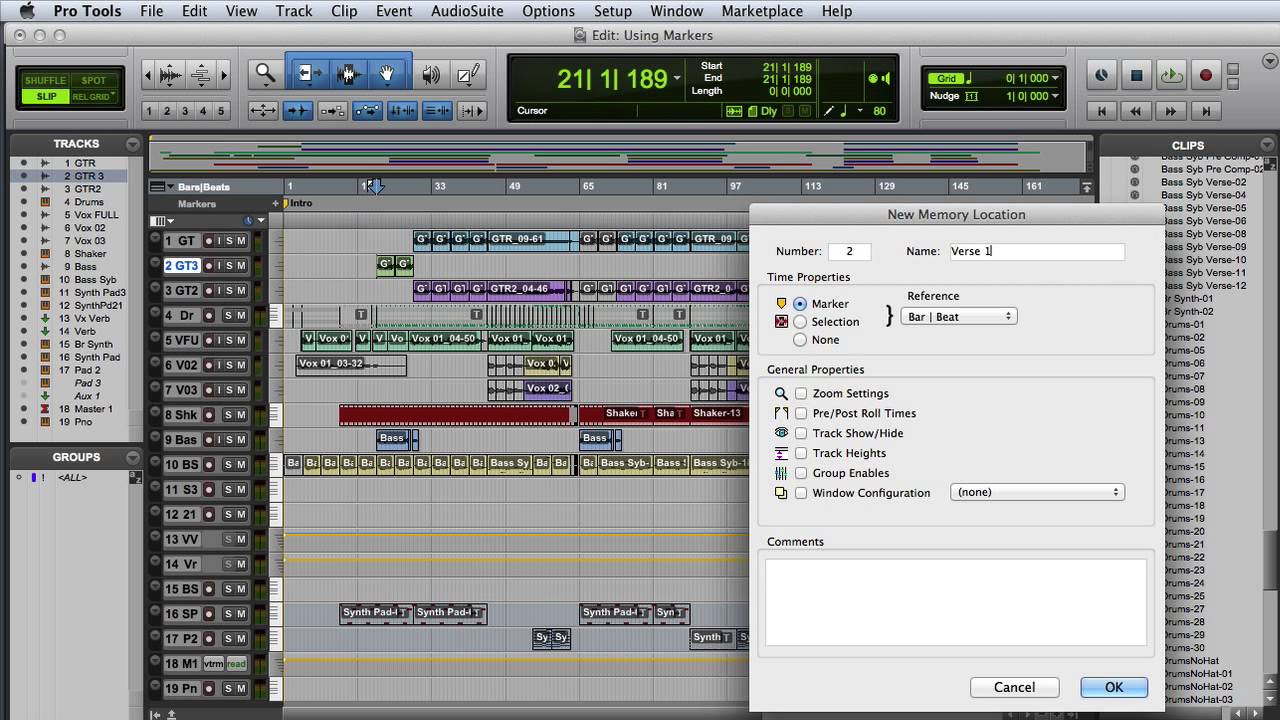The height and width of the screenshot is (720, 1280).
Task: Open the Event menu
Action: click(393, 11)
